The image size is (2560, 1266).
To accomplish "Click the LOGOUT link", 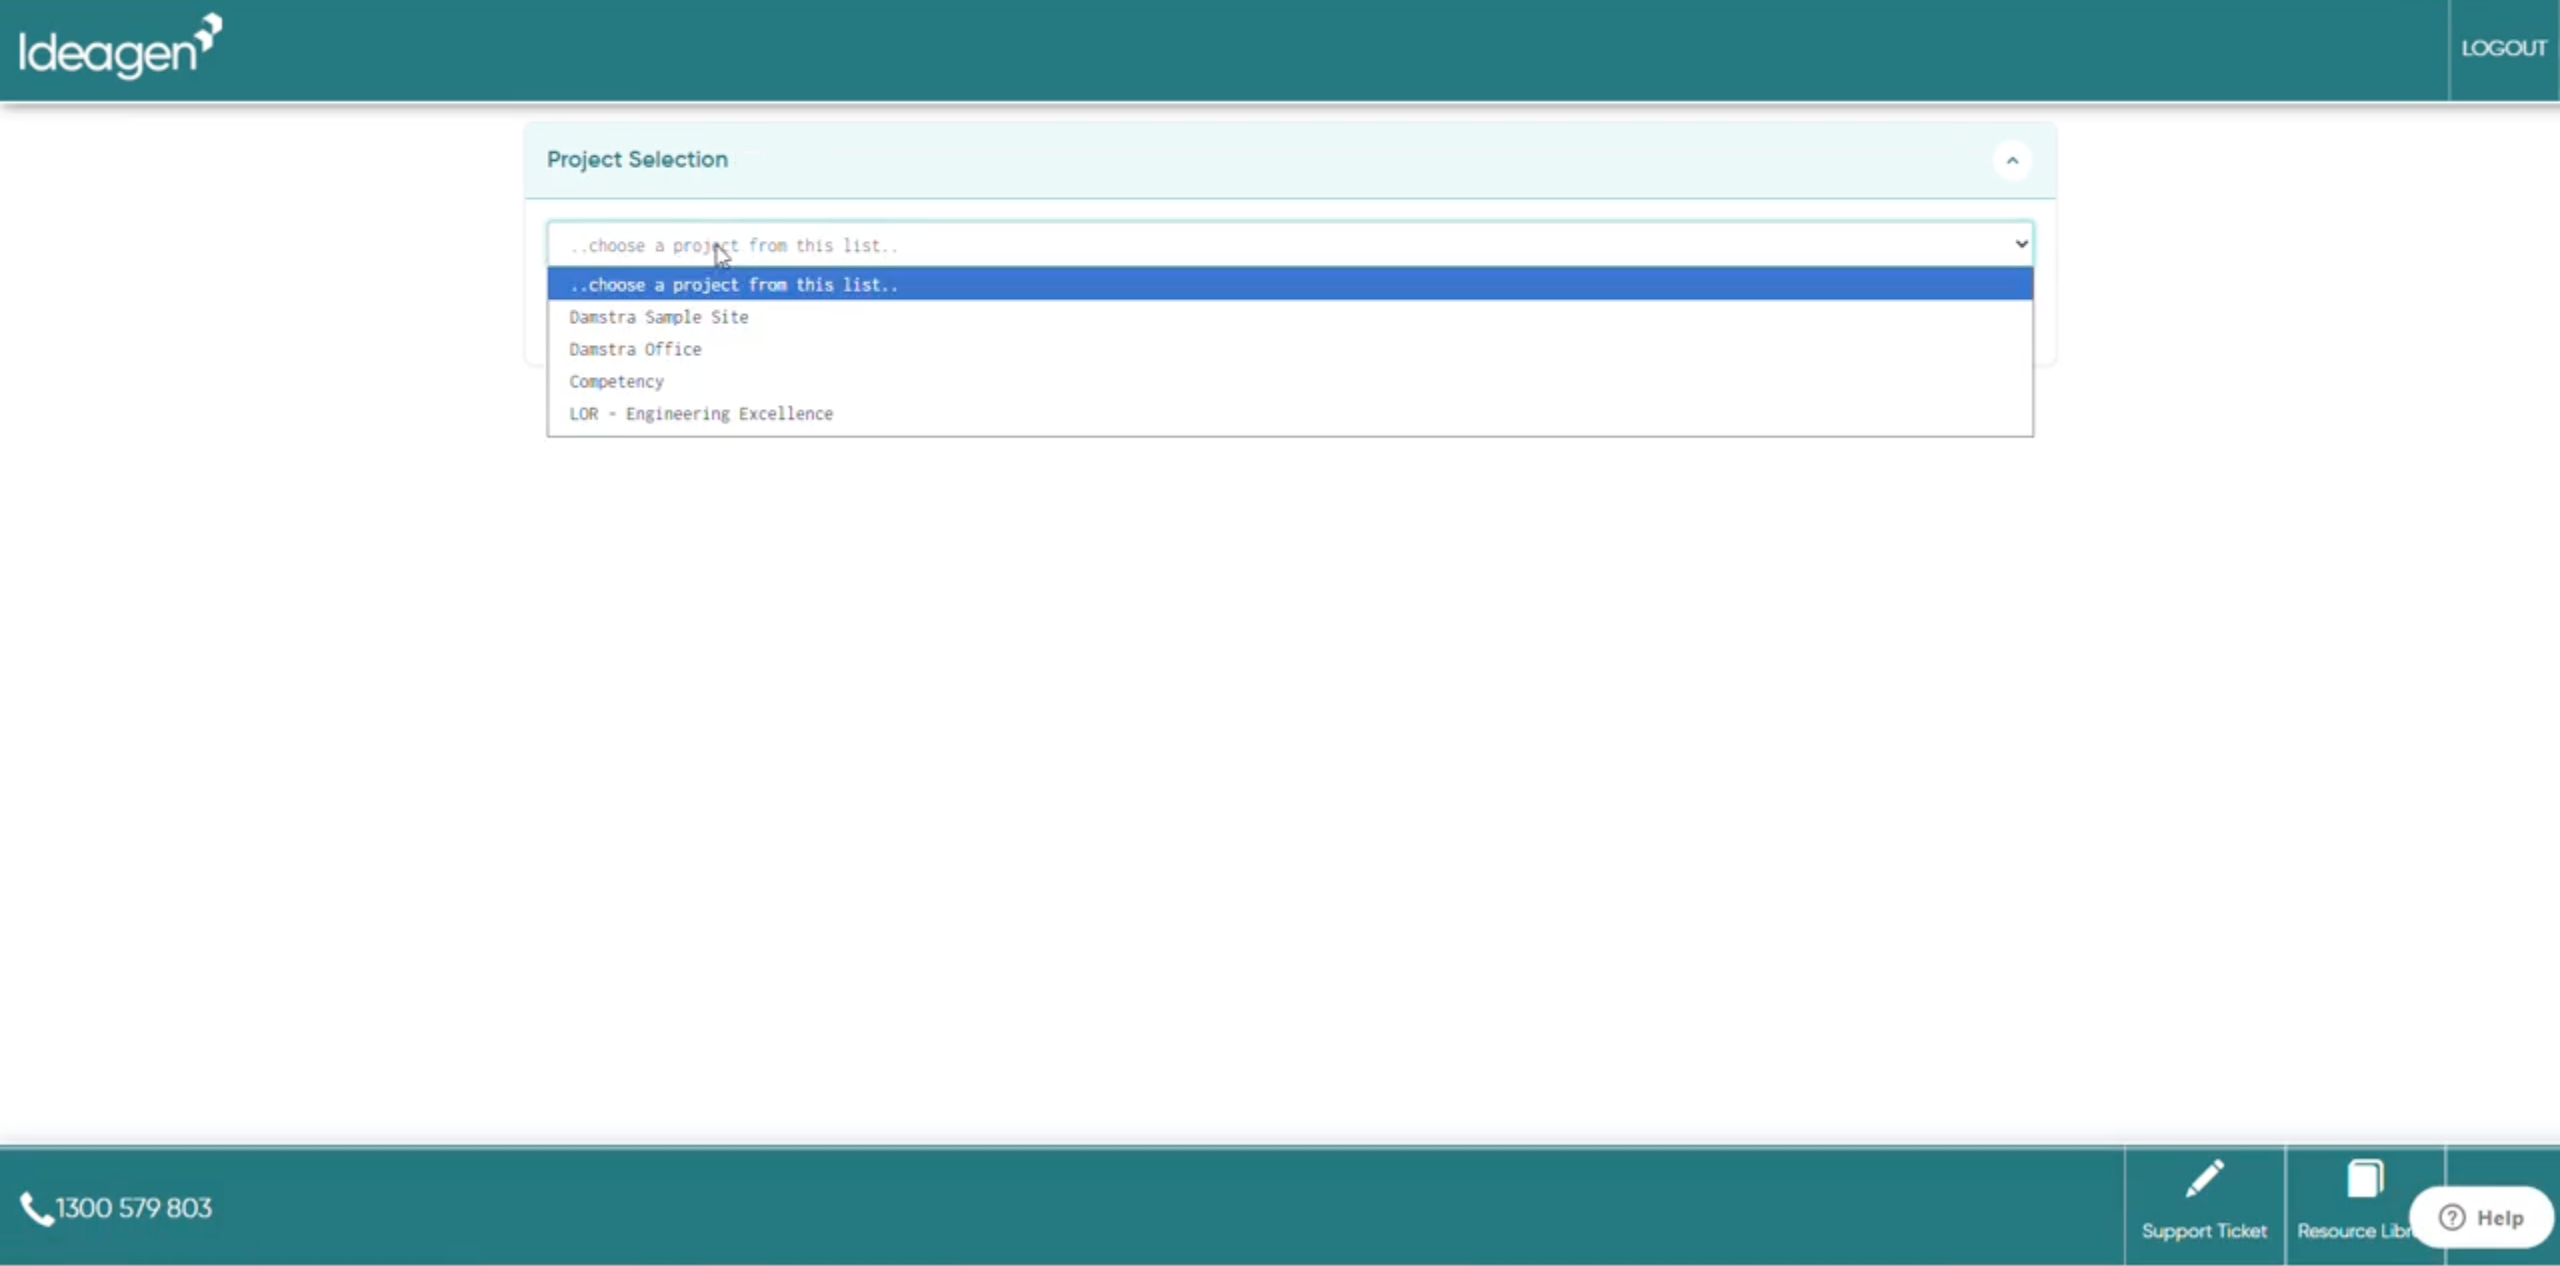I will (2503, 48).
